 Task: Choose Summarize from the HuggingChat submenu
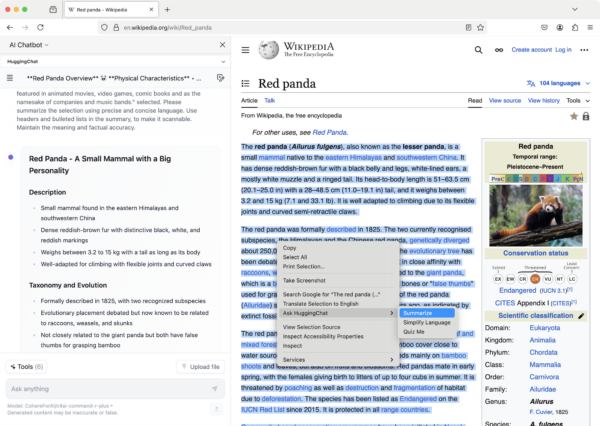click(418, 313)
